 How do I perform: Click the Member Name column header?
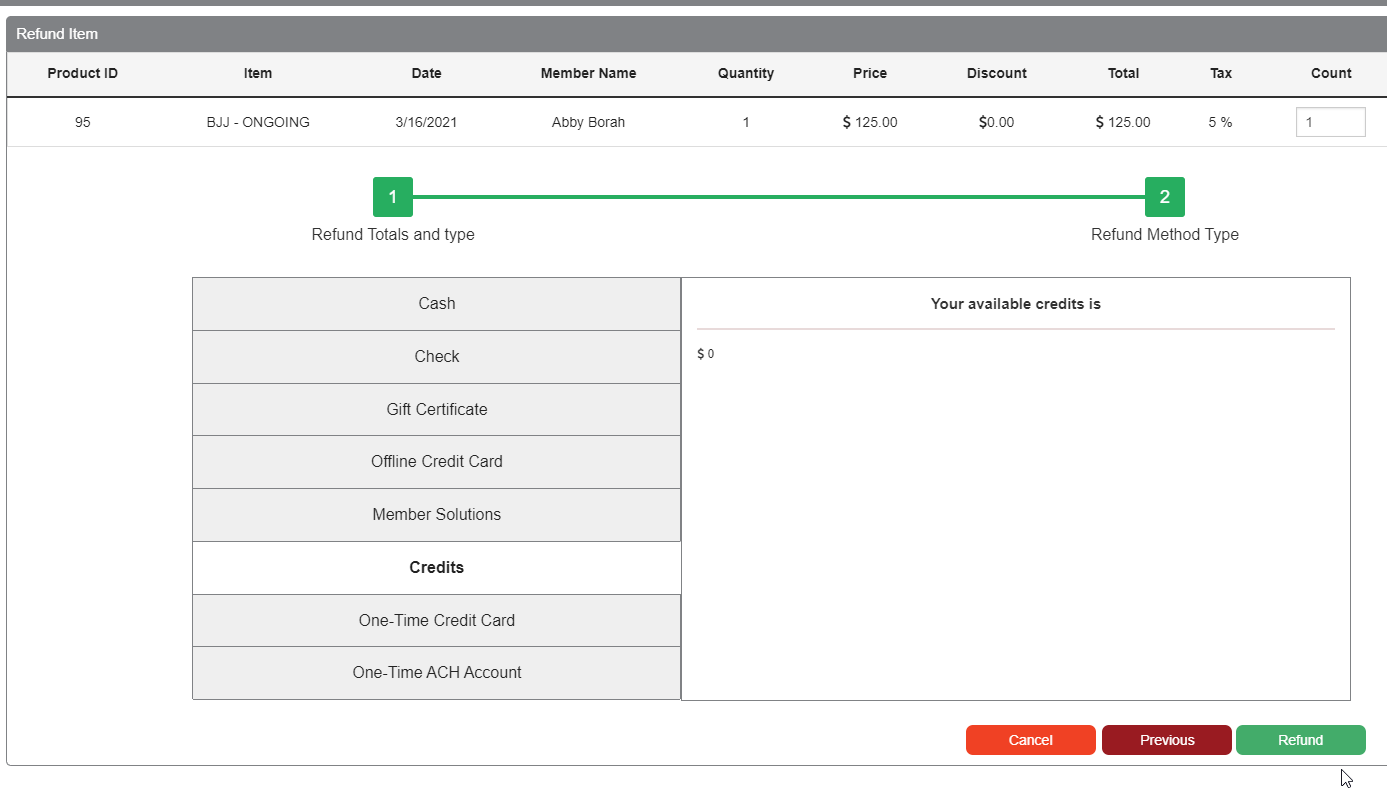tap(588, 73)
